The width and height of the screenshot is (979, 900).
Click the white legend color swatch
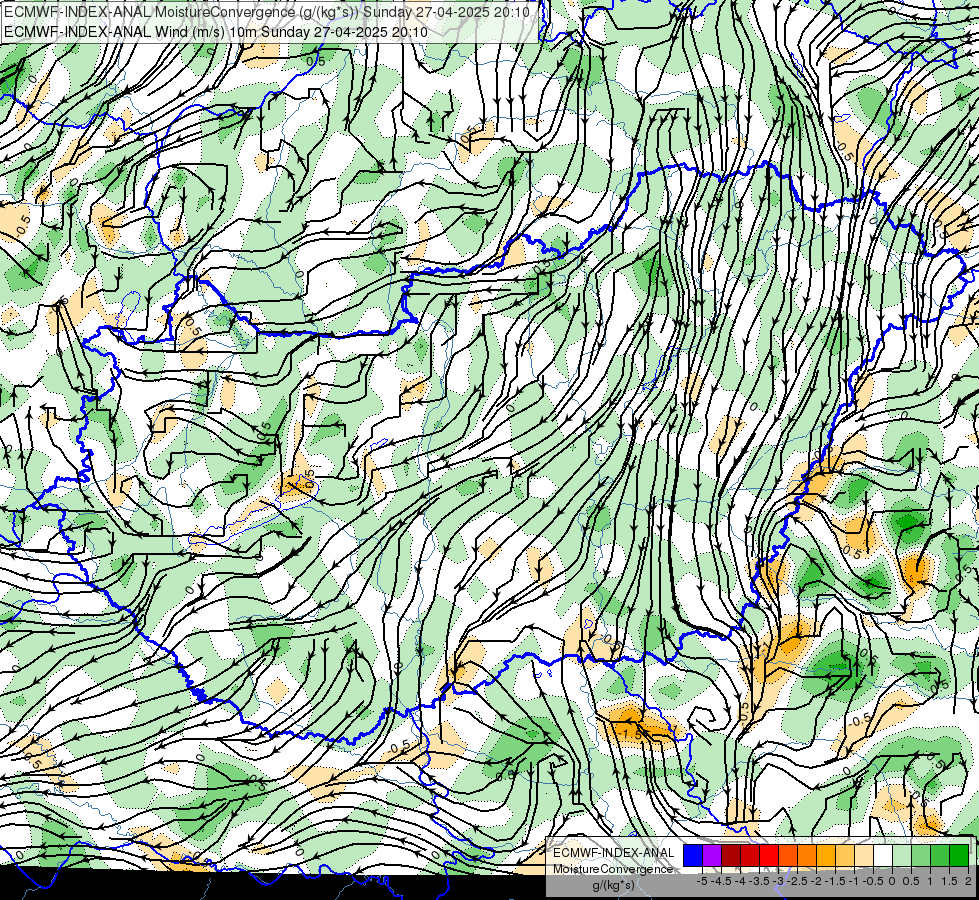tap(883, 855)
